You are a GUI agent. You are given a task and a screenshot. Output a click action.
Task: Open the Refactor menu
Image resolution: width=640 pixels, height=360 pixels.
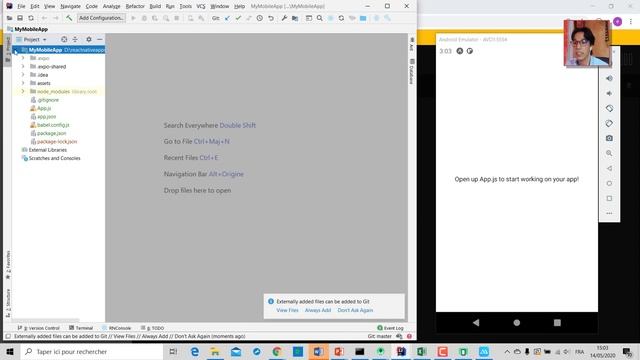coord(135,7)
